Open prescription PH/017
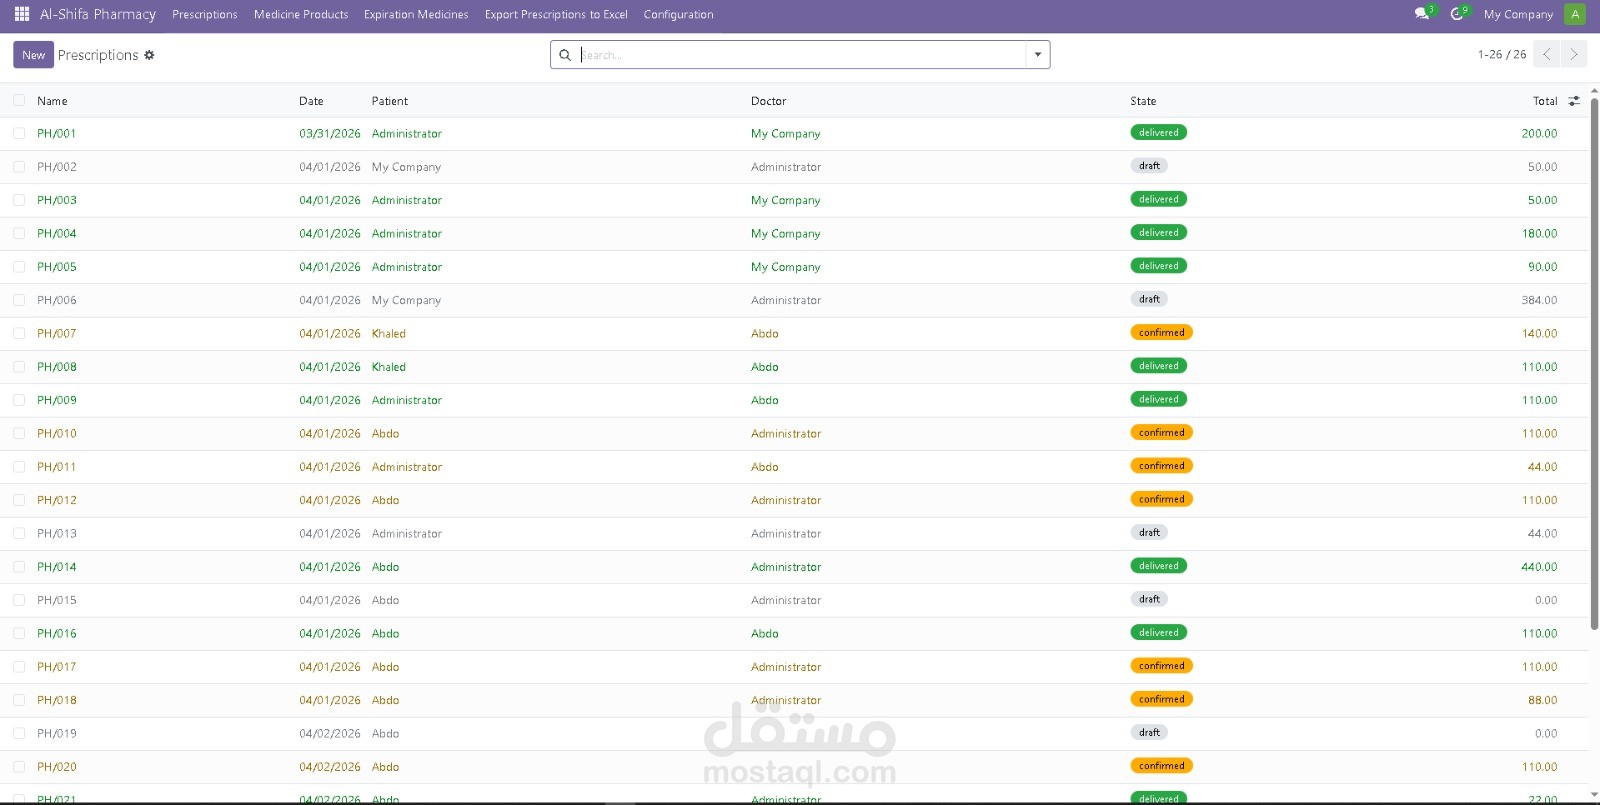Image resolution: width=1600 pixels, height=805 pixels. pos(57,667)
